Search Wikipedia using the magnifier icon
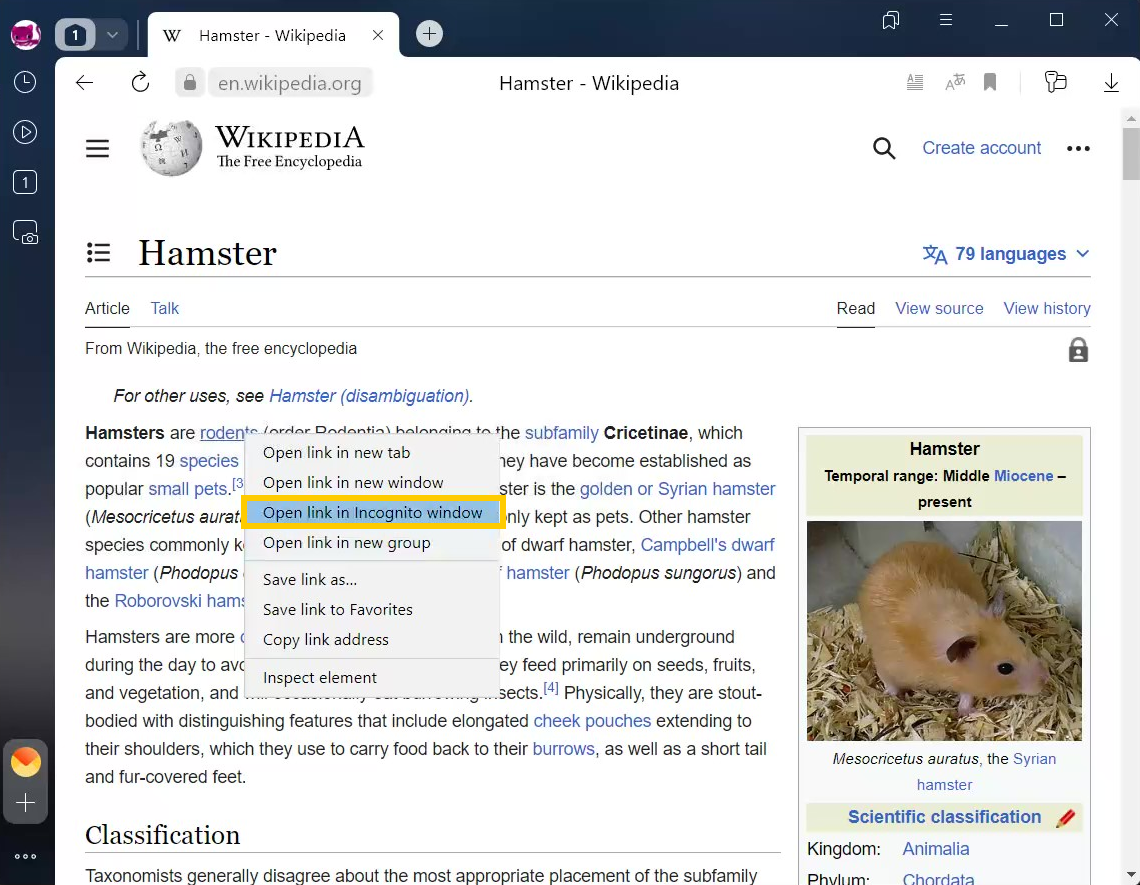This screenshot has width=1140, height=885. pos(884,148)
